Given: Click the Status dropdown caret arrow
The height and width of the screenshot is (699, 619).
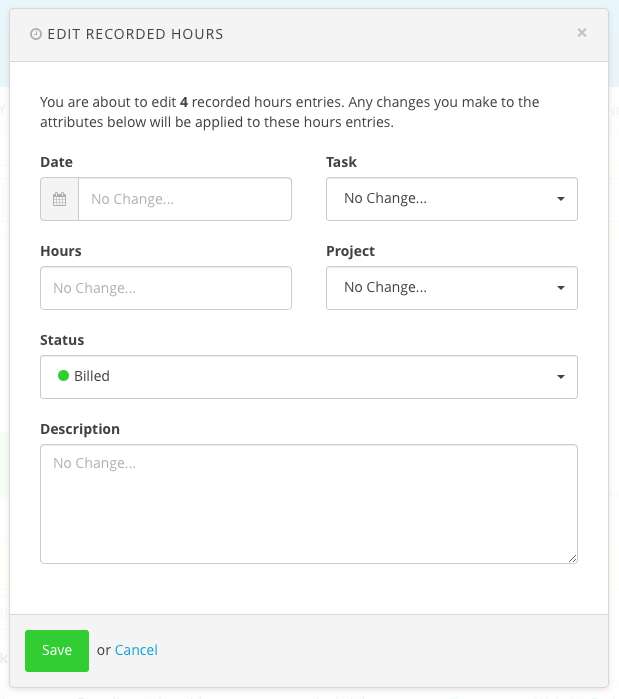Looking at the screenshot, I should (561, 377).
